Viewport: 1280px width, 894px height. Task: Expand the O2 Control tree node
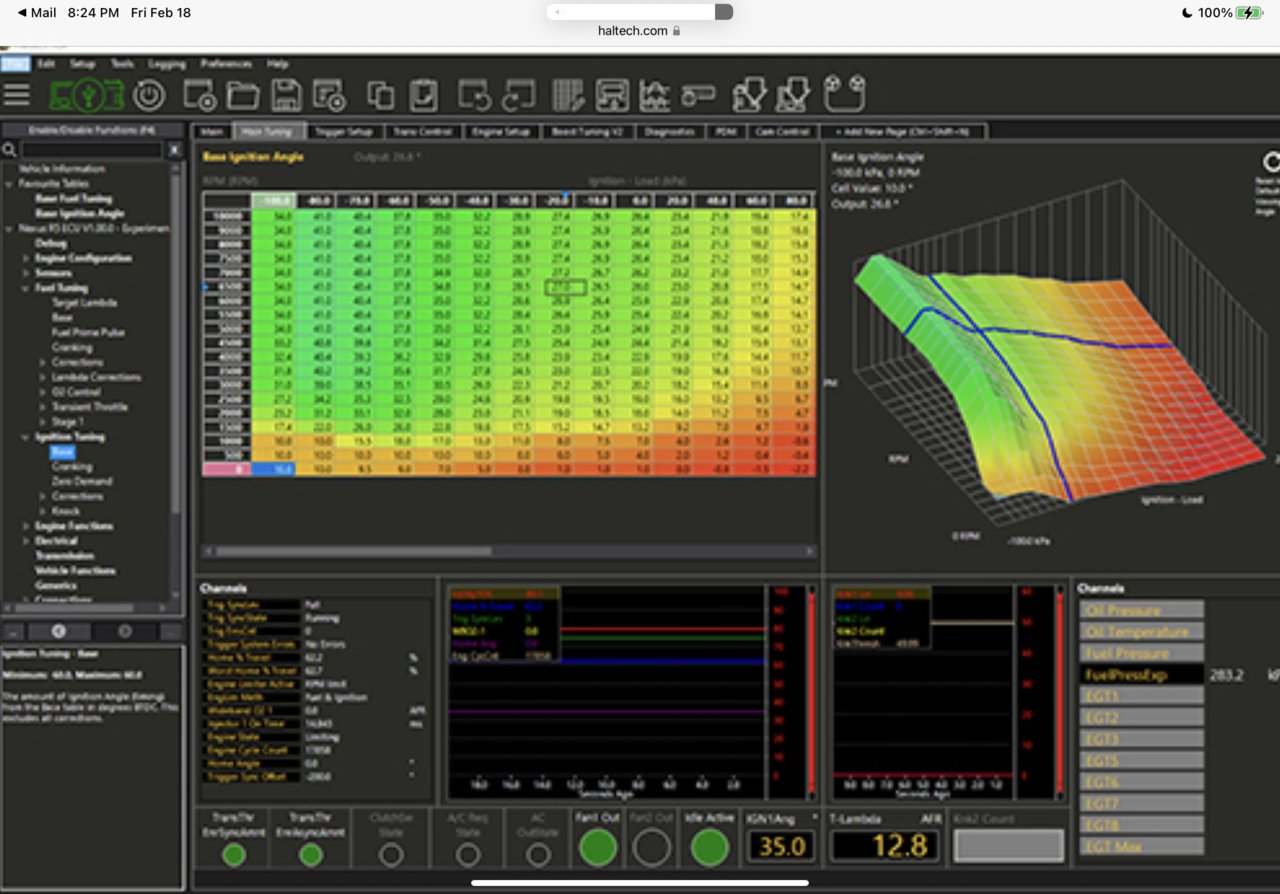41,392
